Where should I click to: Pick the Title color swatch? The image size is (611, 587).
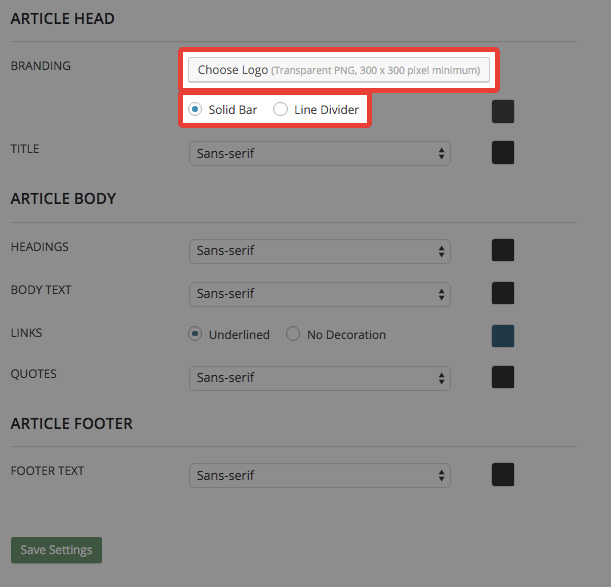503,152
